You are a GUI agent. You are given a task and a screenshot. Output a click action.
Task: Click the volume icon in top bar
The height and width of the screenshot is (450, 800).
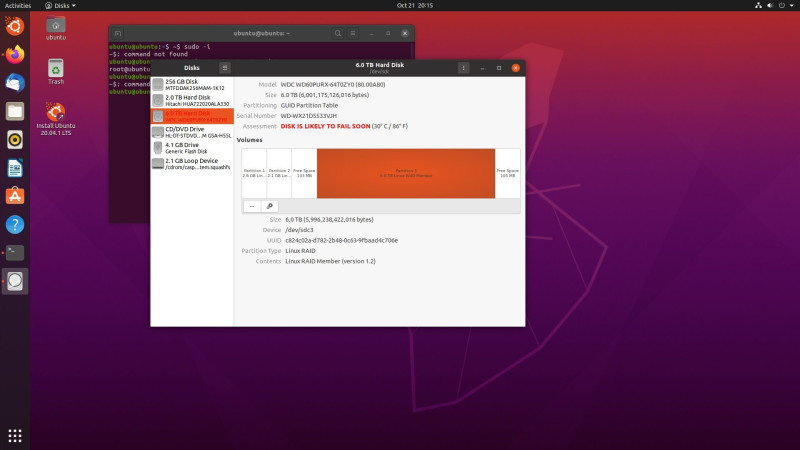[770, 5]
